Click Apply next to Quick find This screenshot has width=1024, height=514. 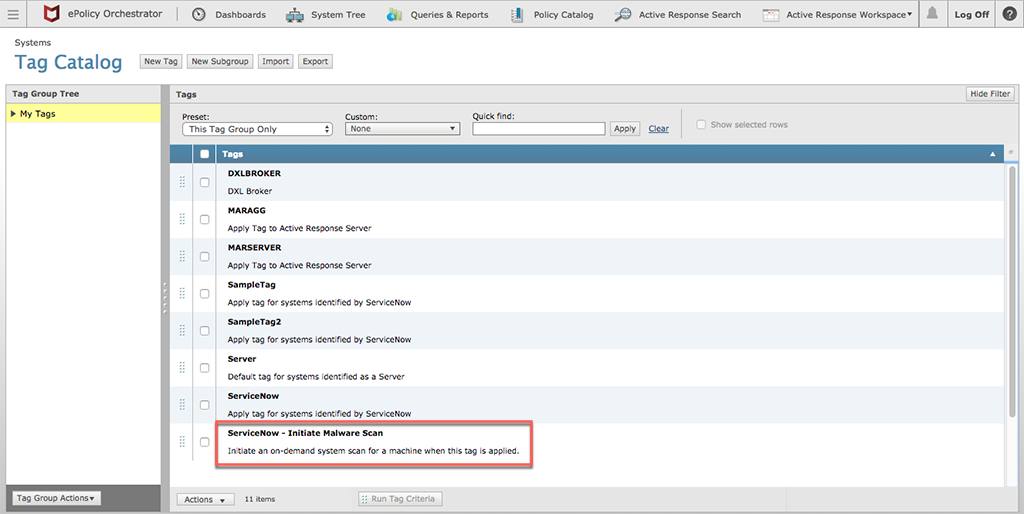(x=625, y=129)
